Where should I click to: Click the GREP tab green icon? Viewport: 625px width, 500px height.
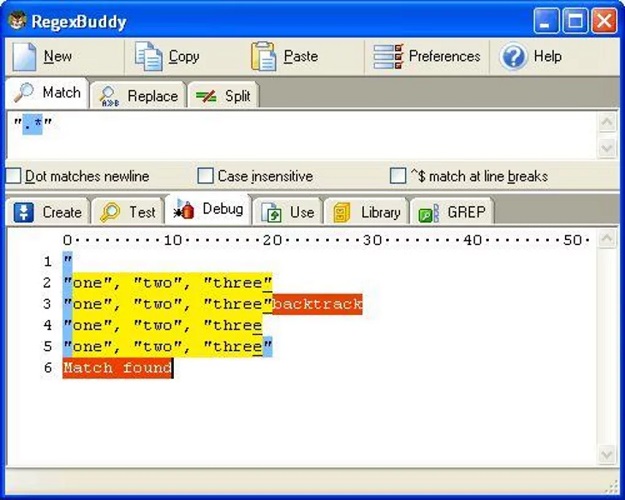429,213
